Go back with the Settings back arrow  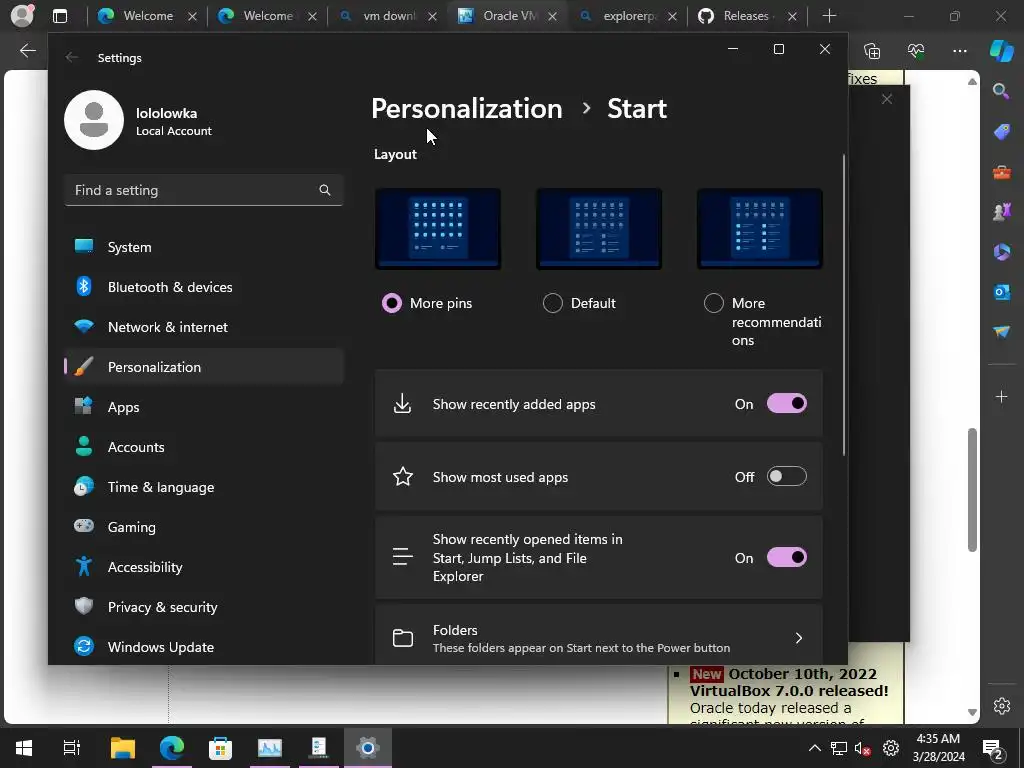tap(72, 57)
